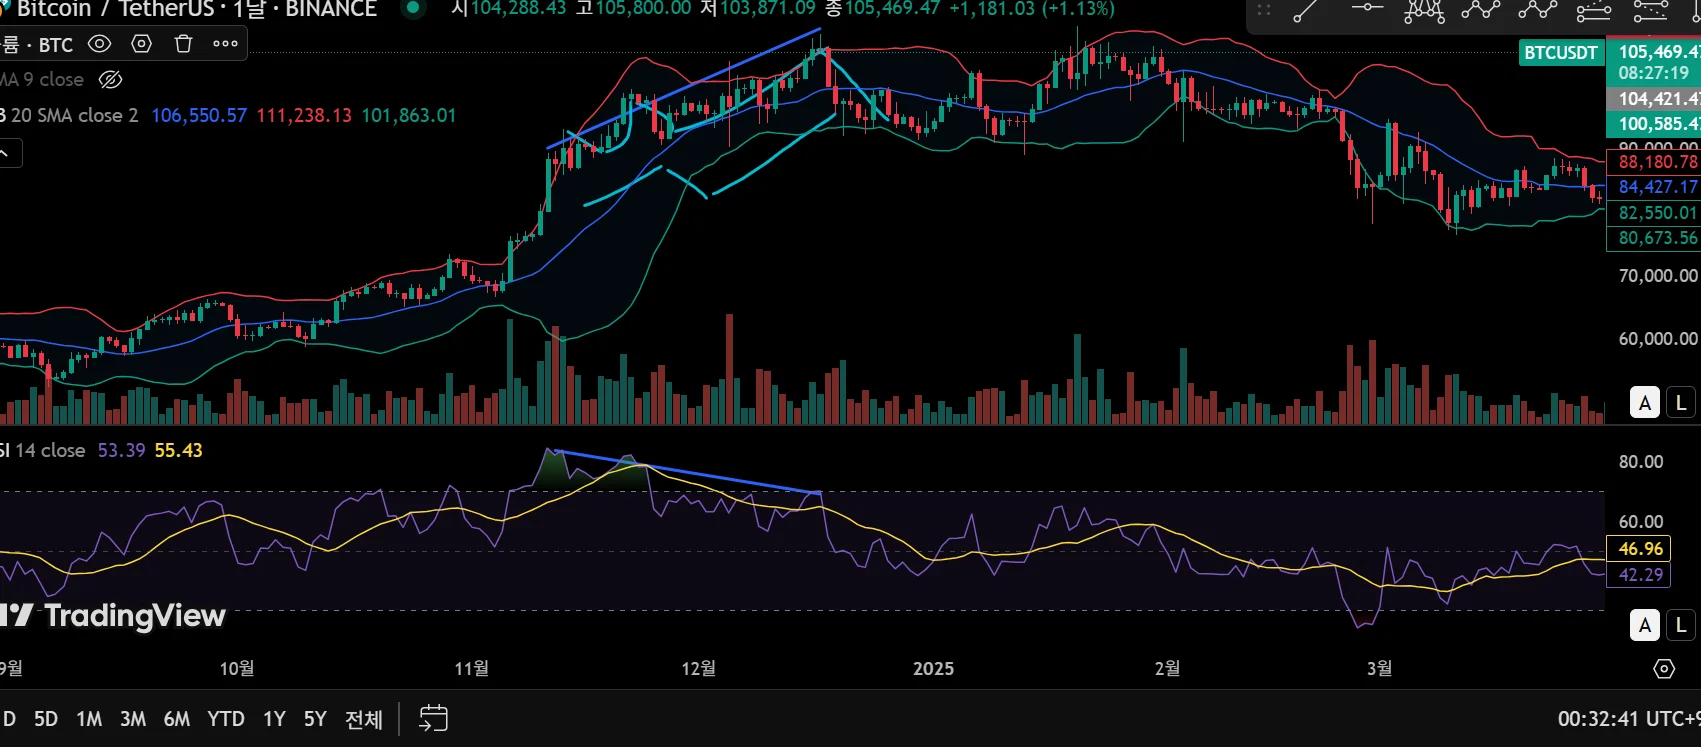Toggle log scale on the price chart pane
The image size is (1701, 747).
click(1681, 403)
